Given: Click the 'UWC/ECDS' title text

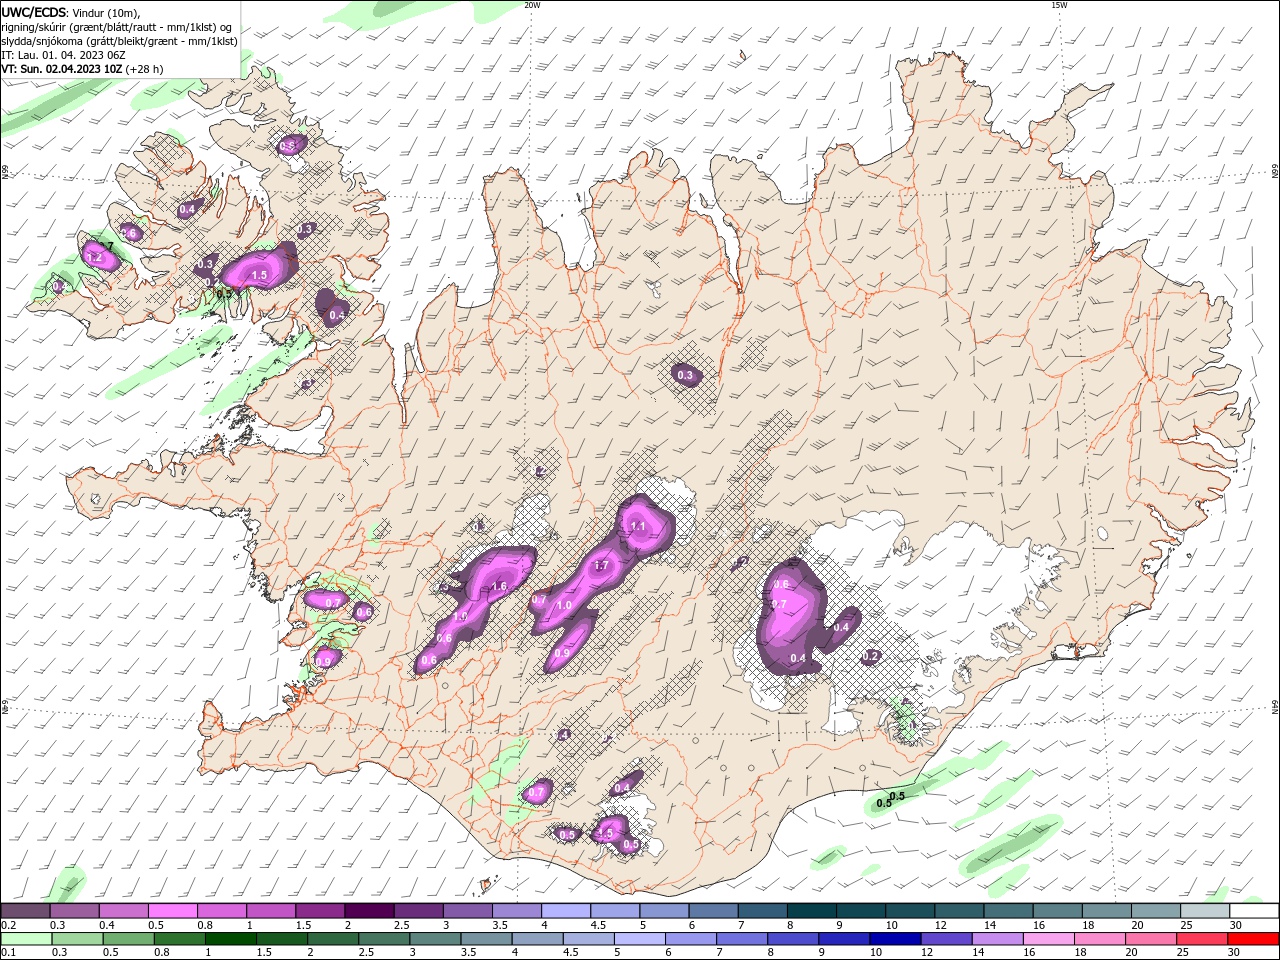Looking at the screenshot, I should pyautogui.click(x=34, y=12).
